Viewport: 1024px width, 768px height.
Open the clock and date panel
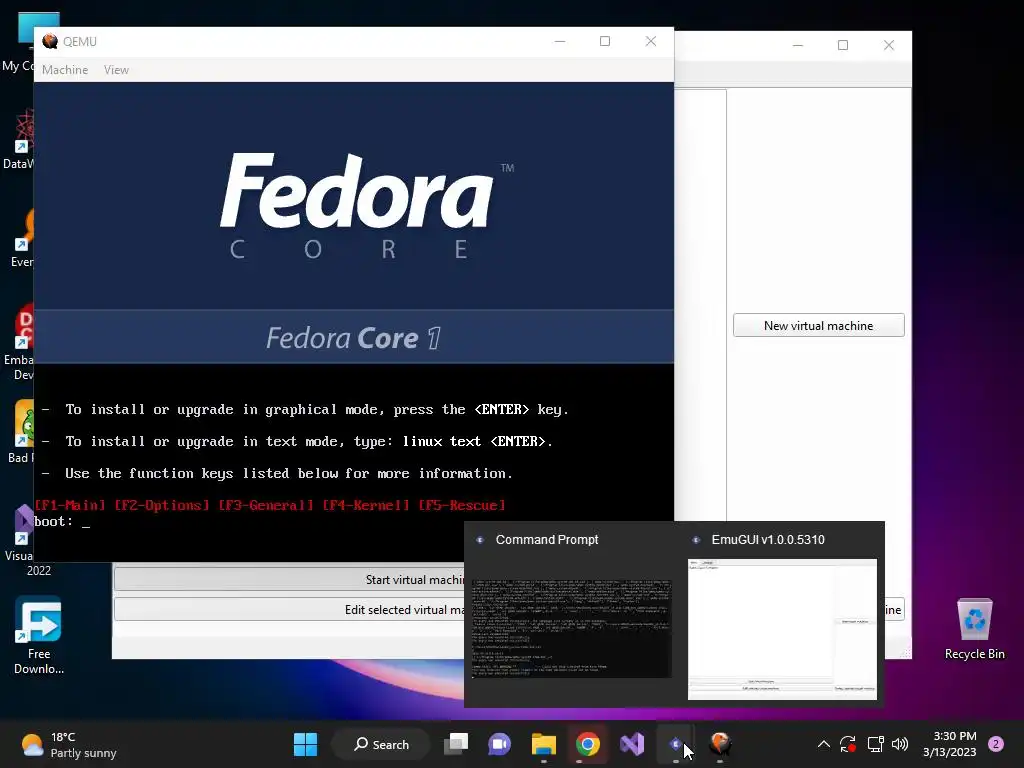(950, 744)
